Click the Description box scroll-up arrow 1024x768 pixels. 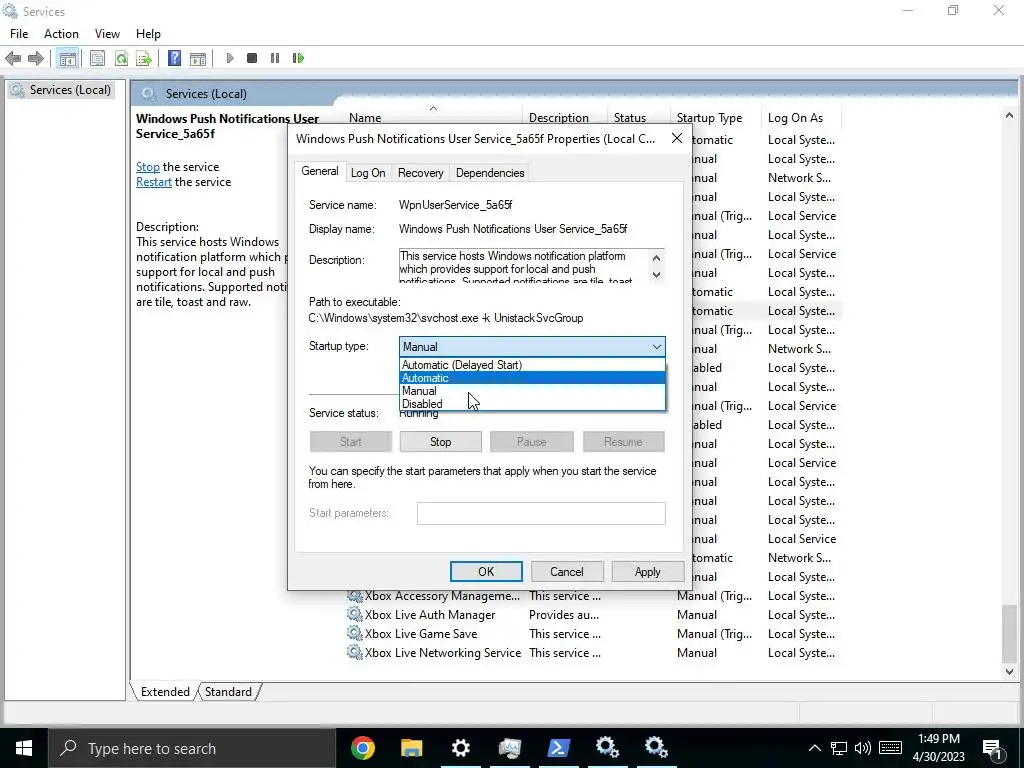coord(656,258)
